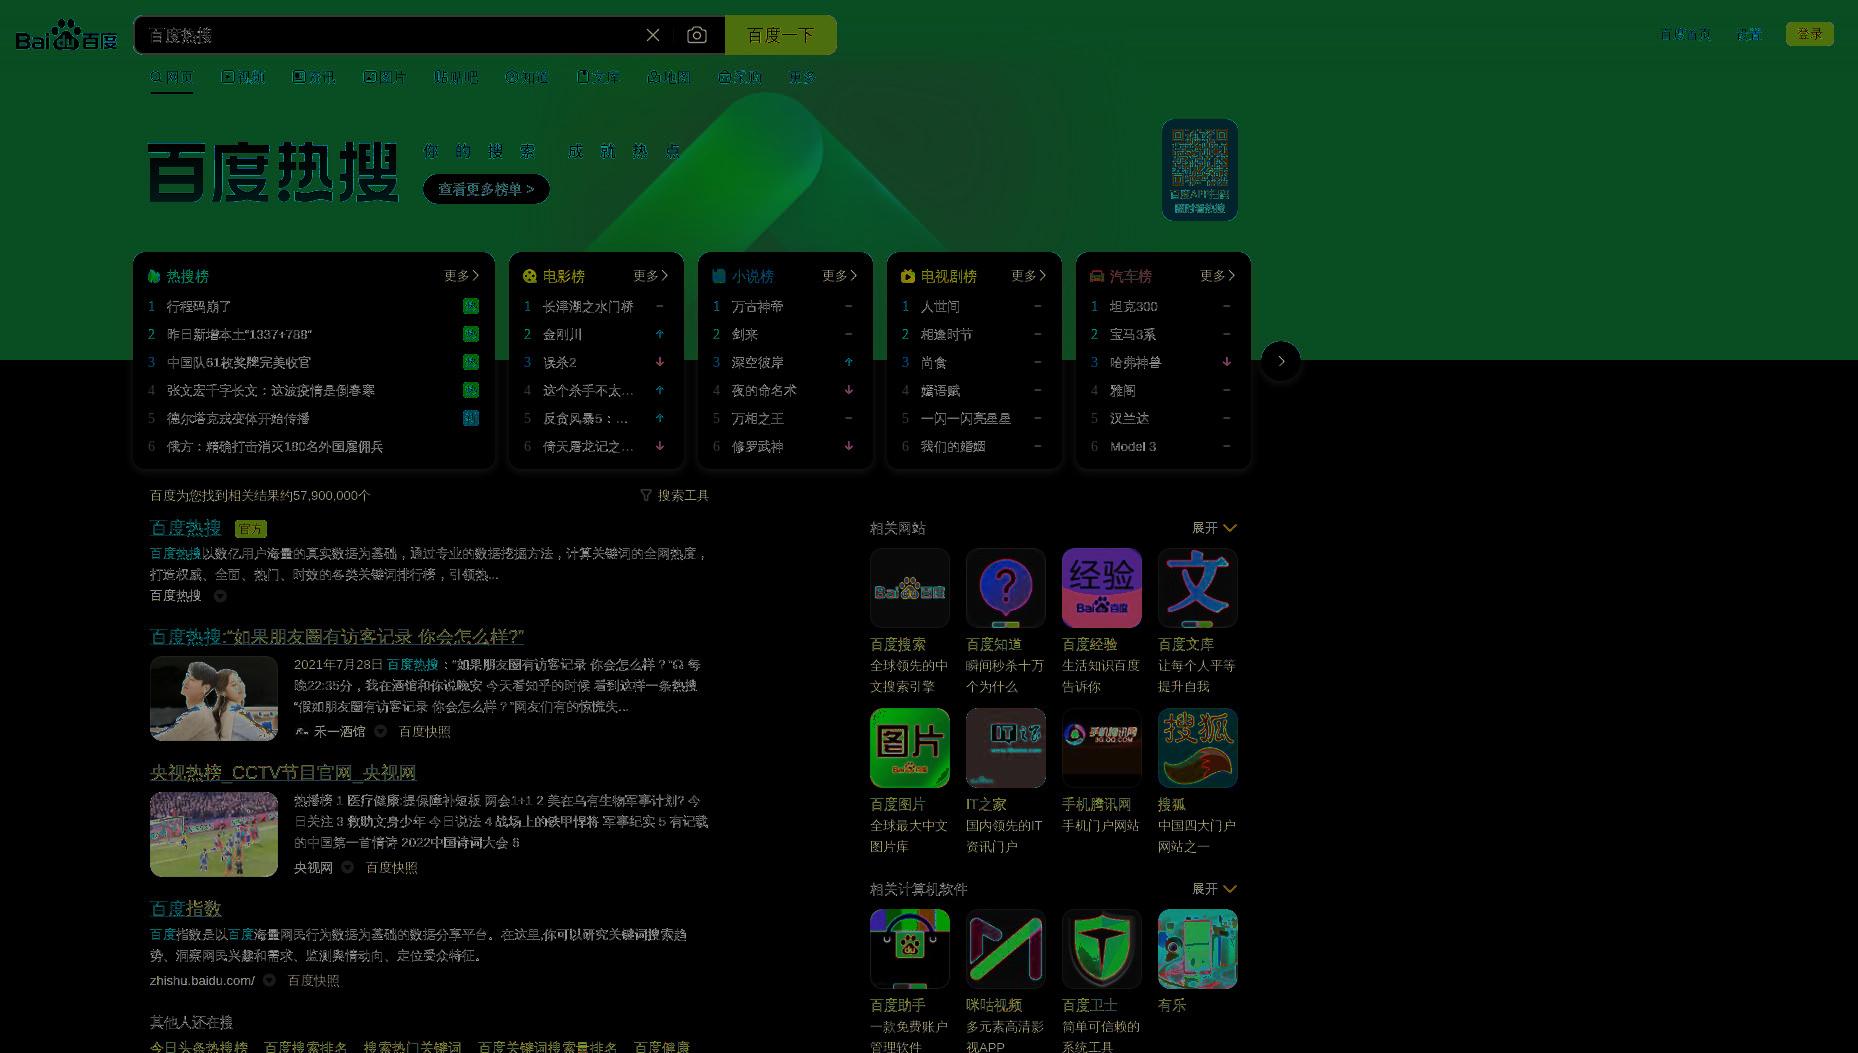Viewport: 1858px width, 1053px height.
Task: Clear the search box with the X icon
Action: [x=653, y=35]
